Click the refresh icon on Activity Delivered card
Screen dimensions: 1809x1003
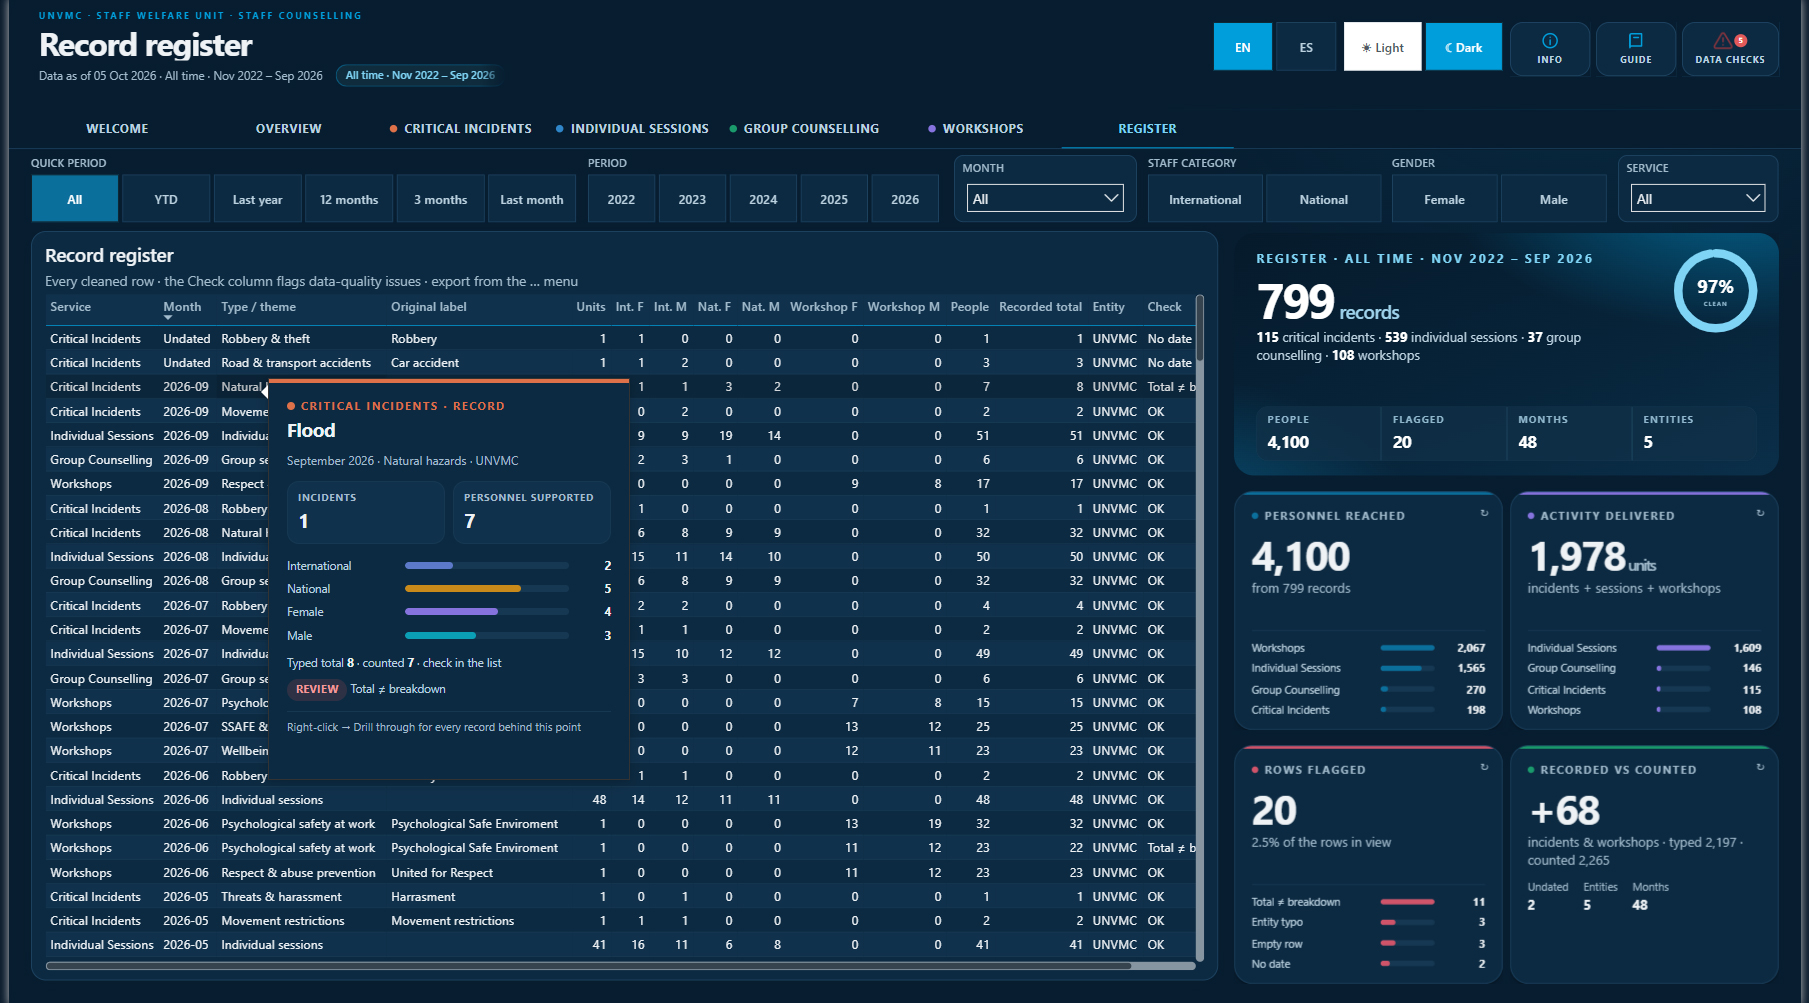1760,513
